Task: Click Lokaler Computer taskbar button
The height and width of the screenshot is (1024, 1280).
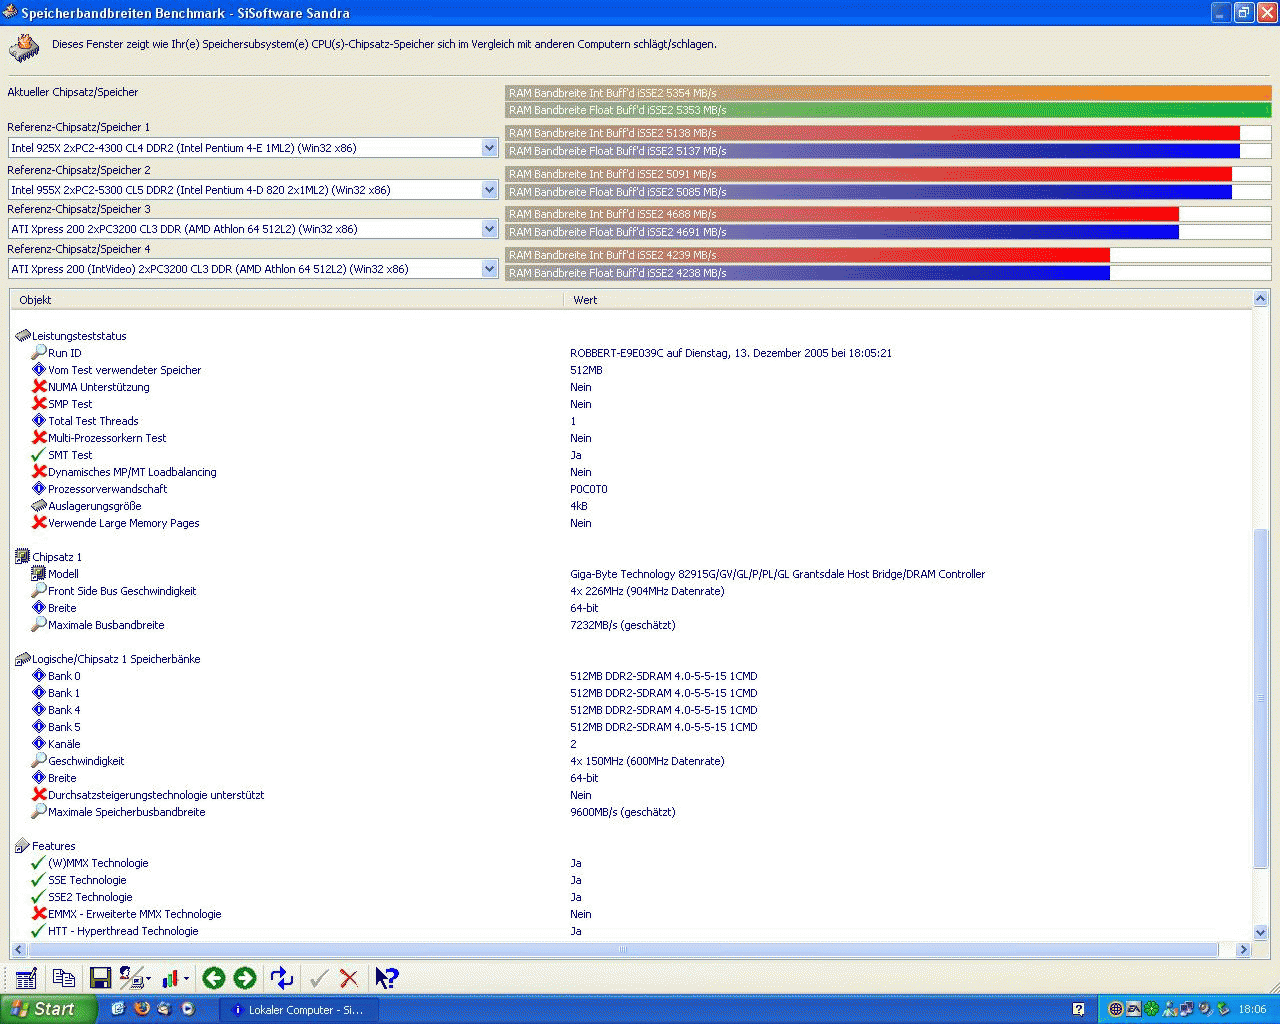Action: pos(298,1010)
